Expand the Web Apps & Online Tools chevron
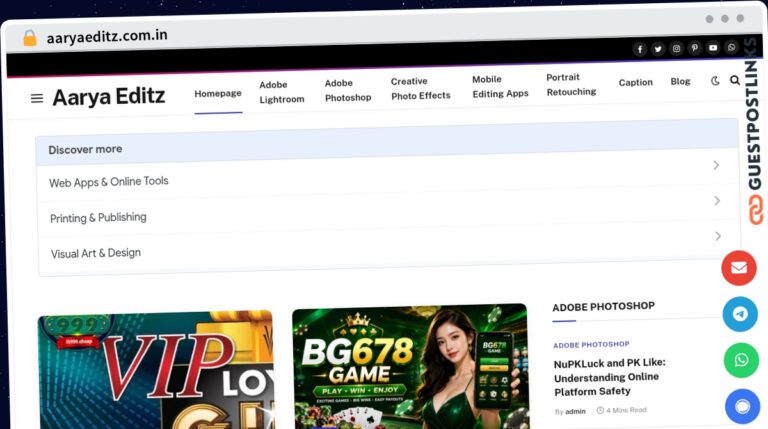 tap(716, 165)
